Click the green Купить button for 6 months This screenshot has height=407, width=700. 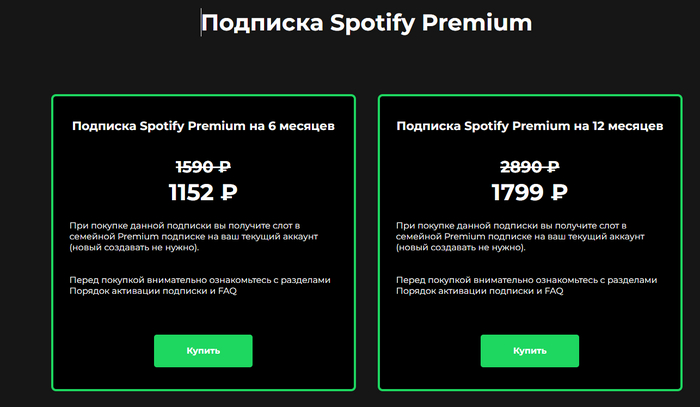click(x=202, y=351)
